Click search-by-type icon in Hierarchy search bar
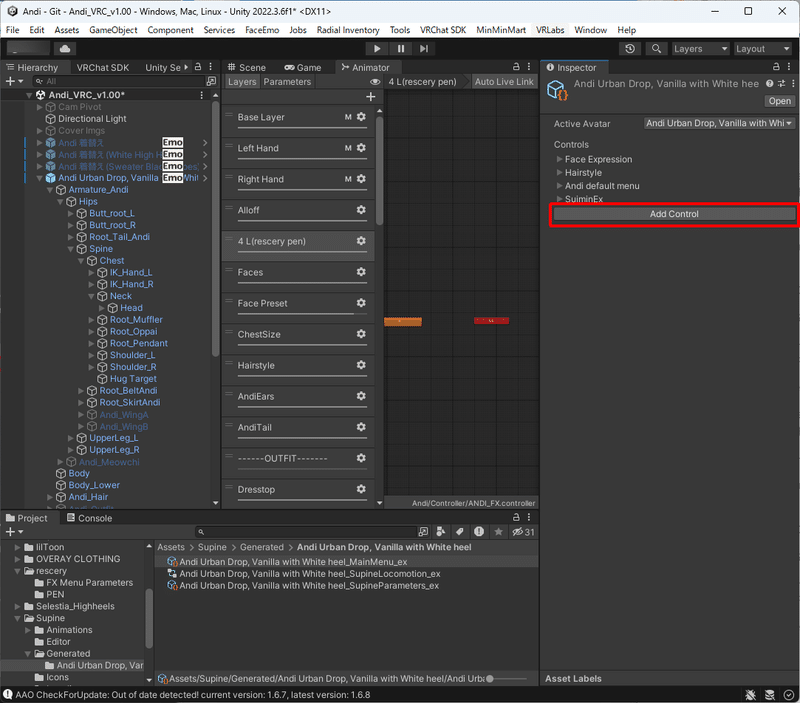 [211, 81]
